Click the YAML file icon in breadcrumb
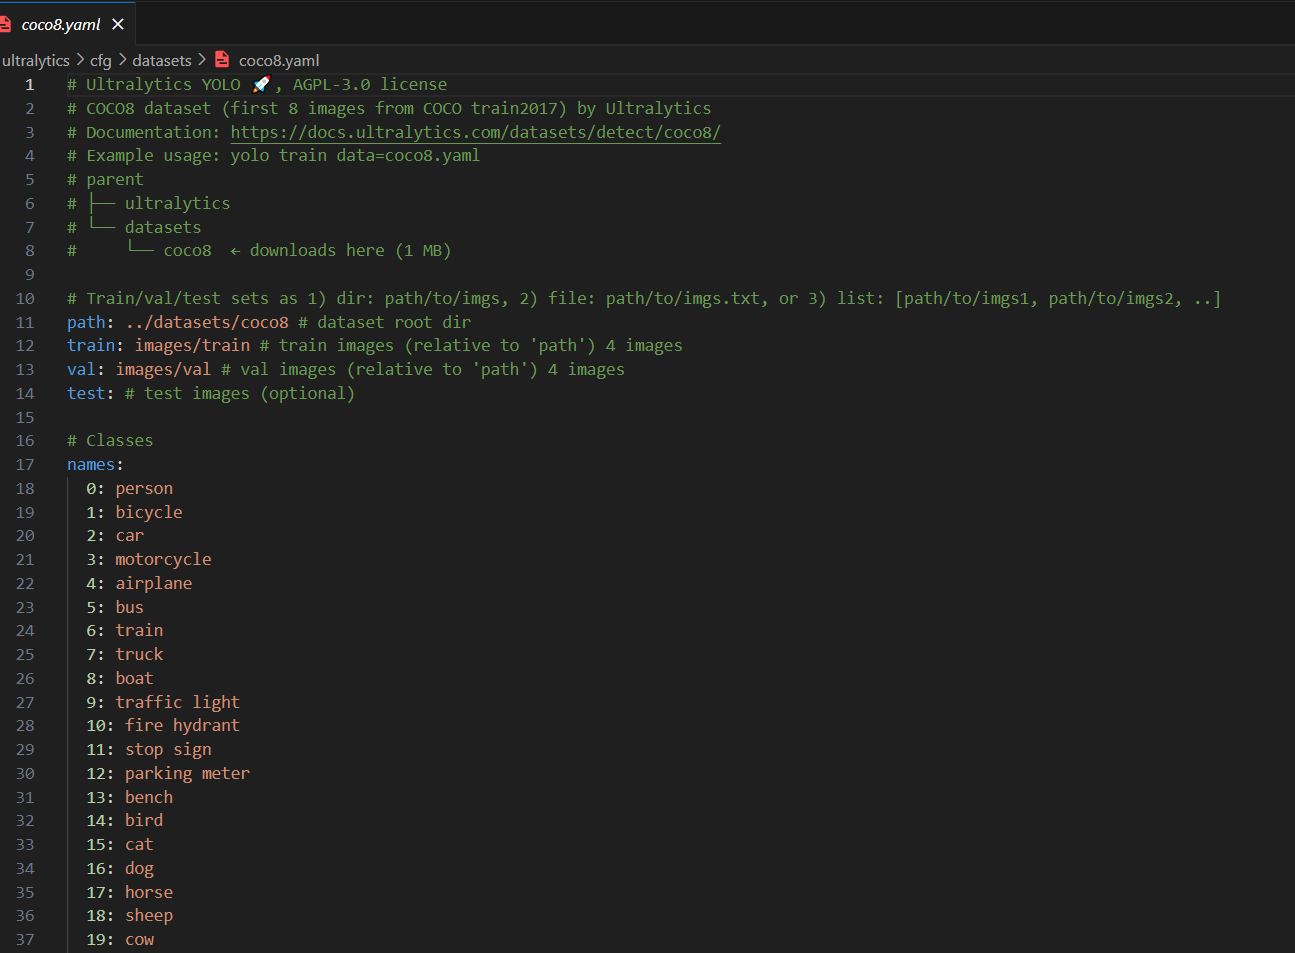Viewport: 1295px width, 953px height. 222,60
